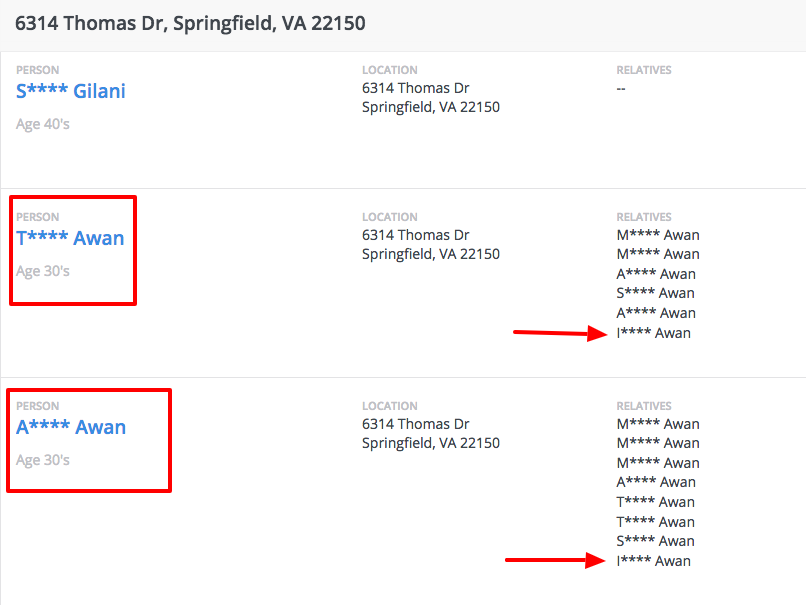Click the T**** Awan relative listed under A**** Awan

pos(655,501)
